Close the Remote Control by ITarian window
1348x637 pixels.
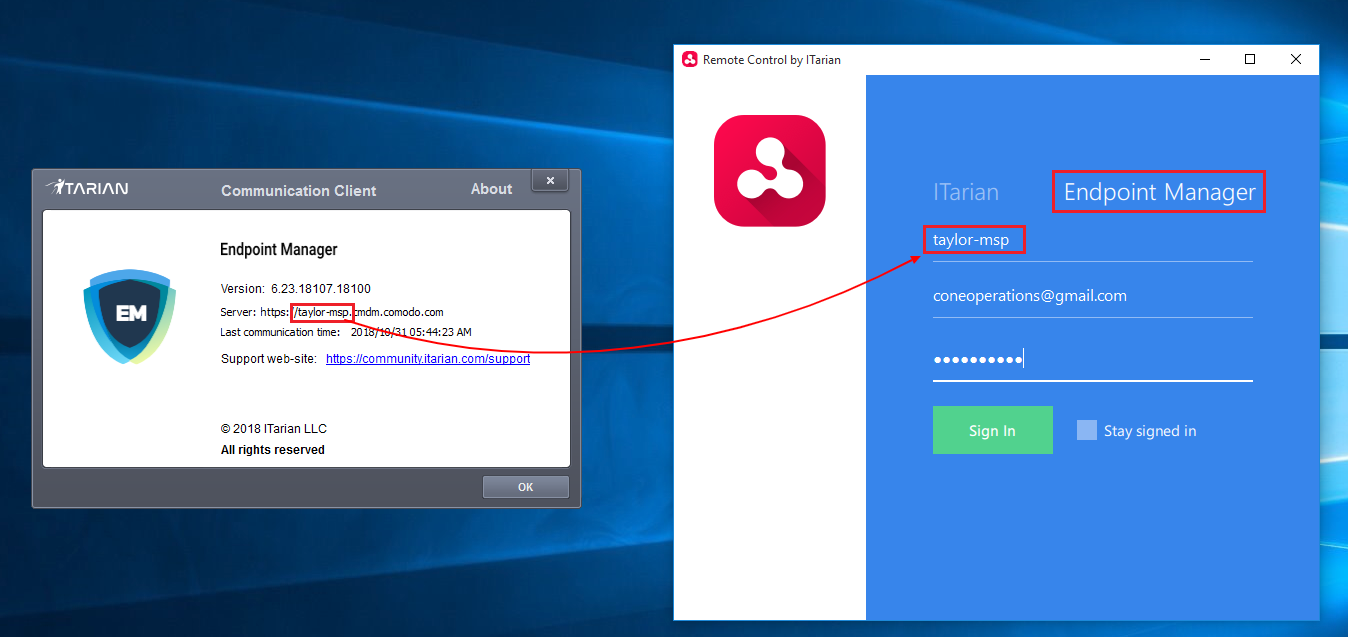click(1296, 60)
